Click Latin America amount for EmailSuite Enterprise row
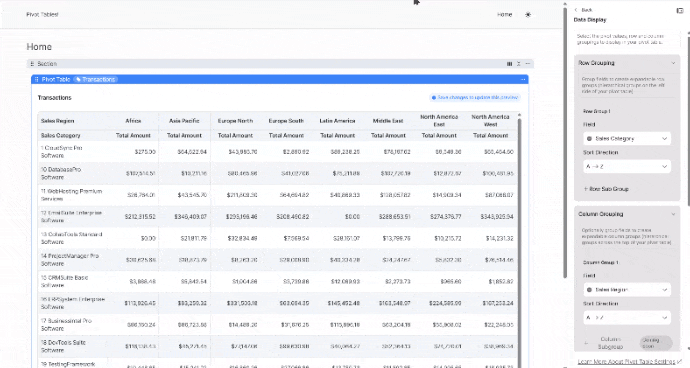The width and height of the screenshot is (690, 368). coord(352,217)
